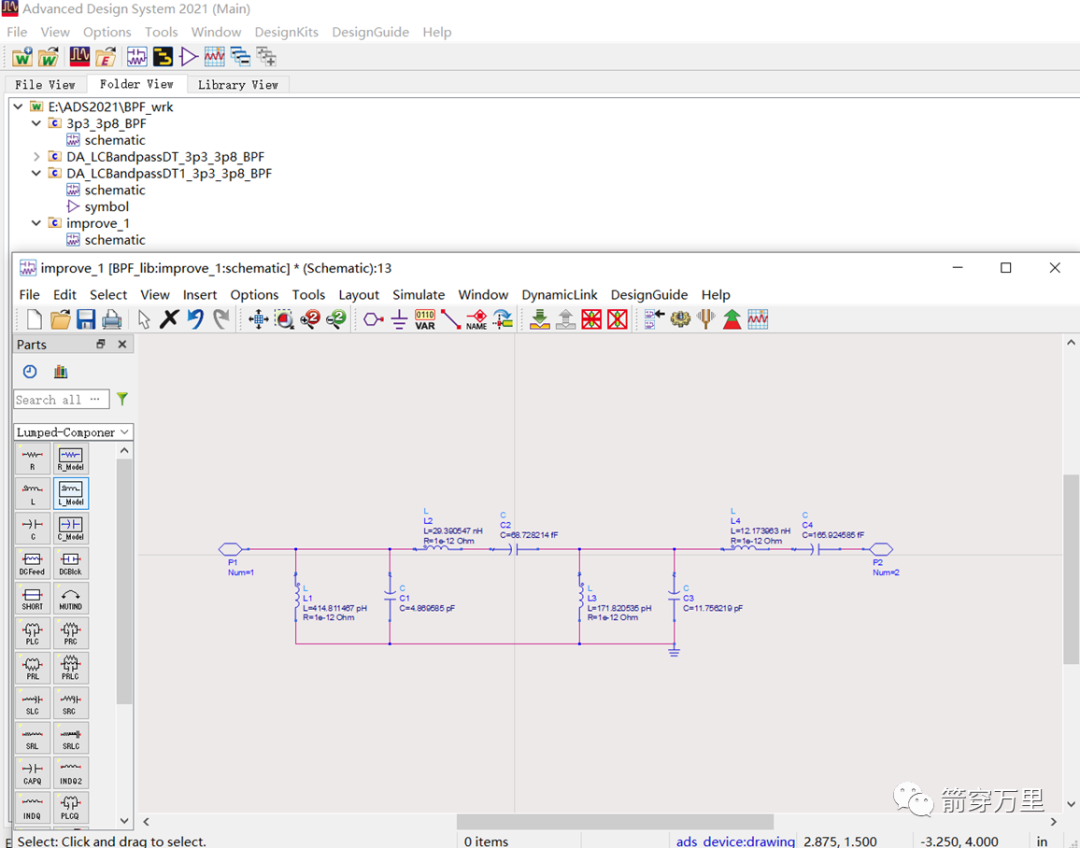The image size is (1080, 848).
Task: Select the PRLC part in palette
Action: point(71,668)
